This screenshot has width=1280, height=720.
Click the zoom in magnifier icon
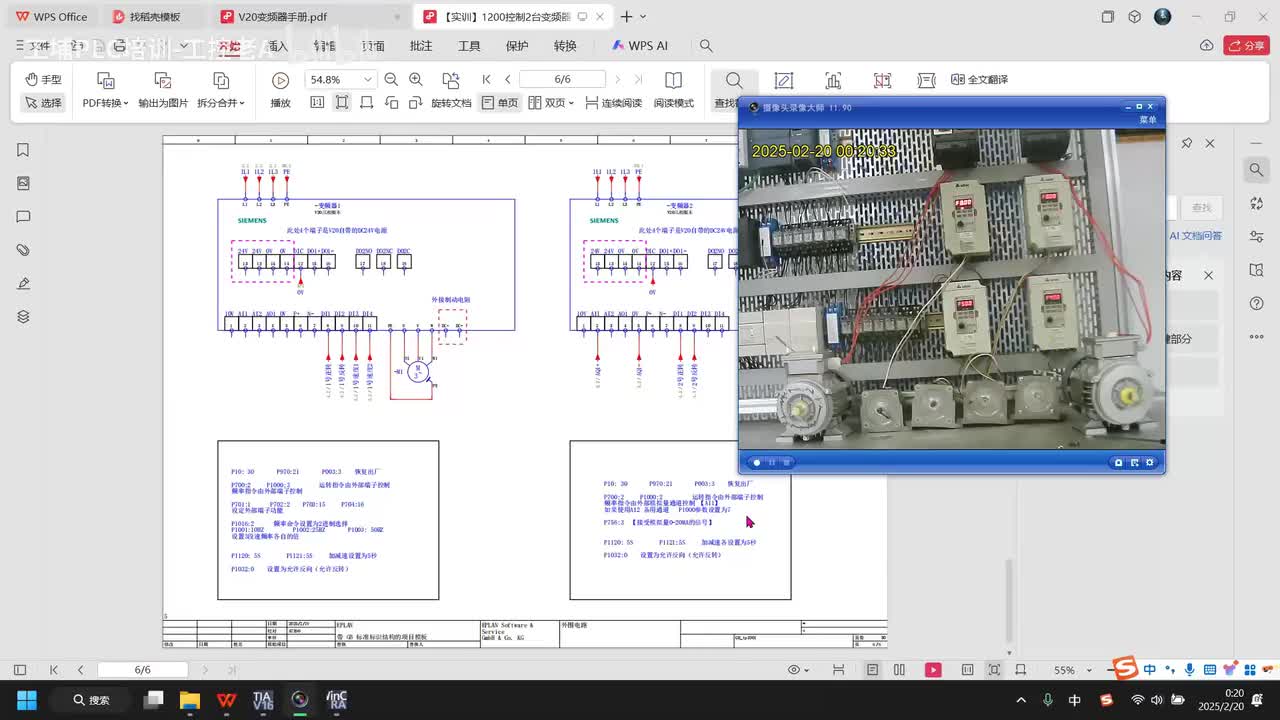(416, 79)
